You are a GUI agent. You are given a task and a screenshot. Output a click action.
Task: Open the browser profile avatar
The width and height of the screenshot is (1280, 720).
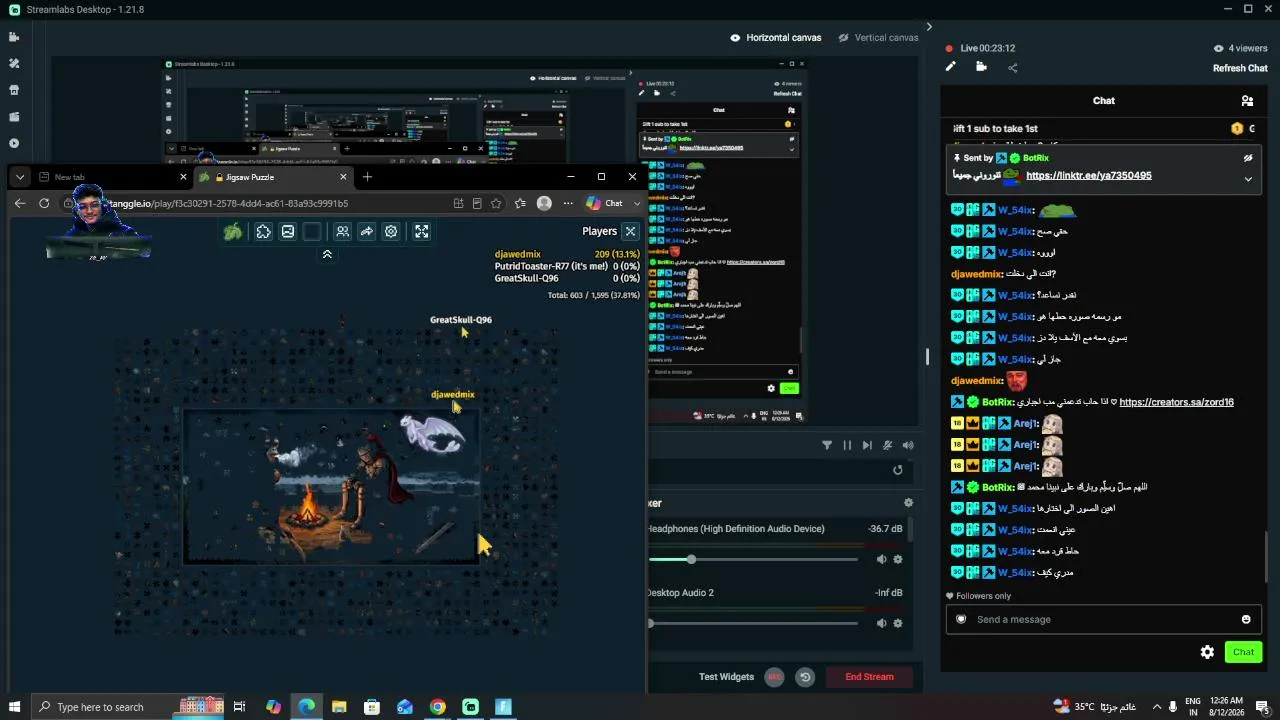(x=544, y=203)
